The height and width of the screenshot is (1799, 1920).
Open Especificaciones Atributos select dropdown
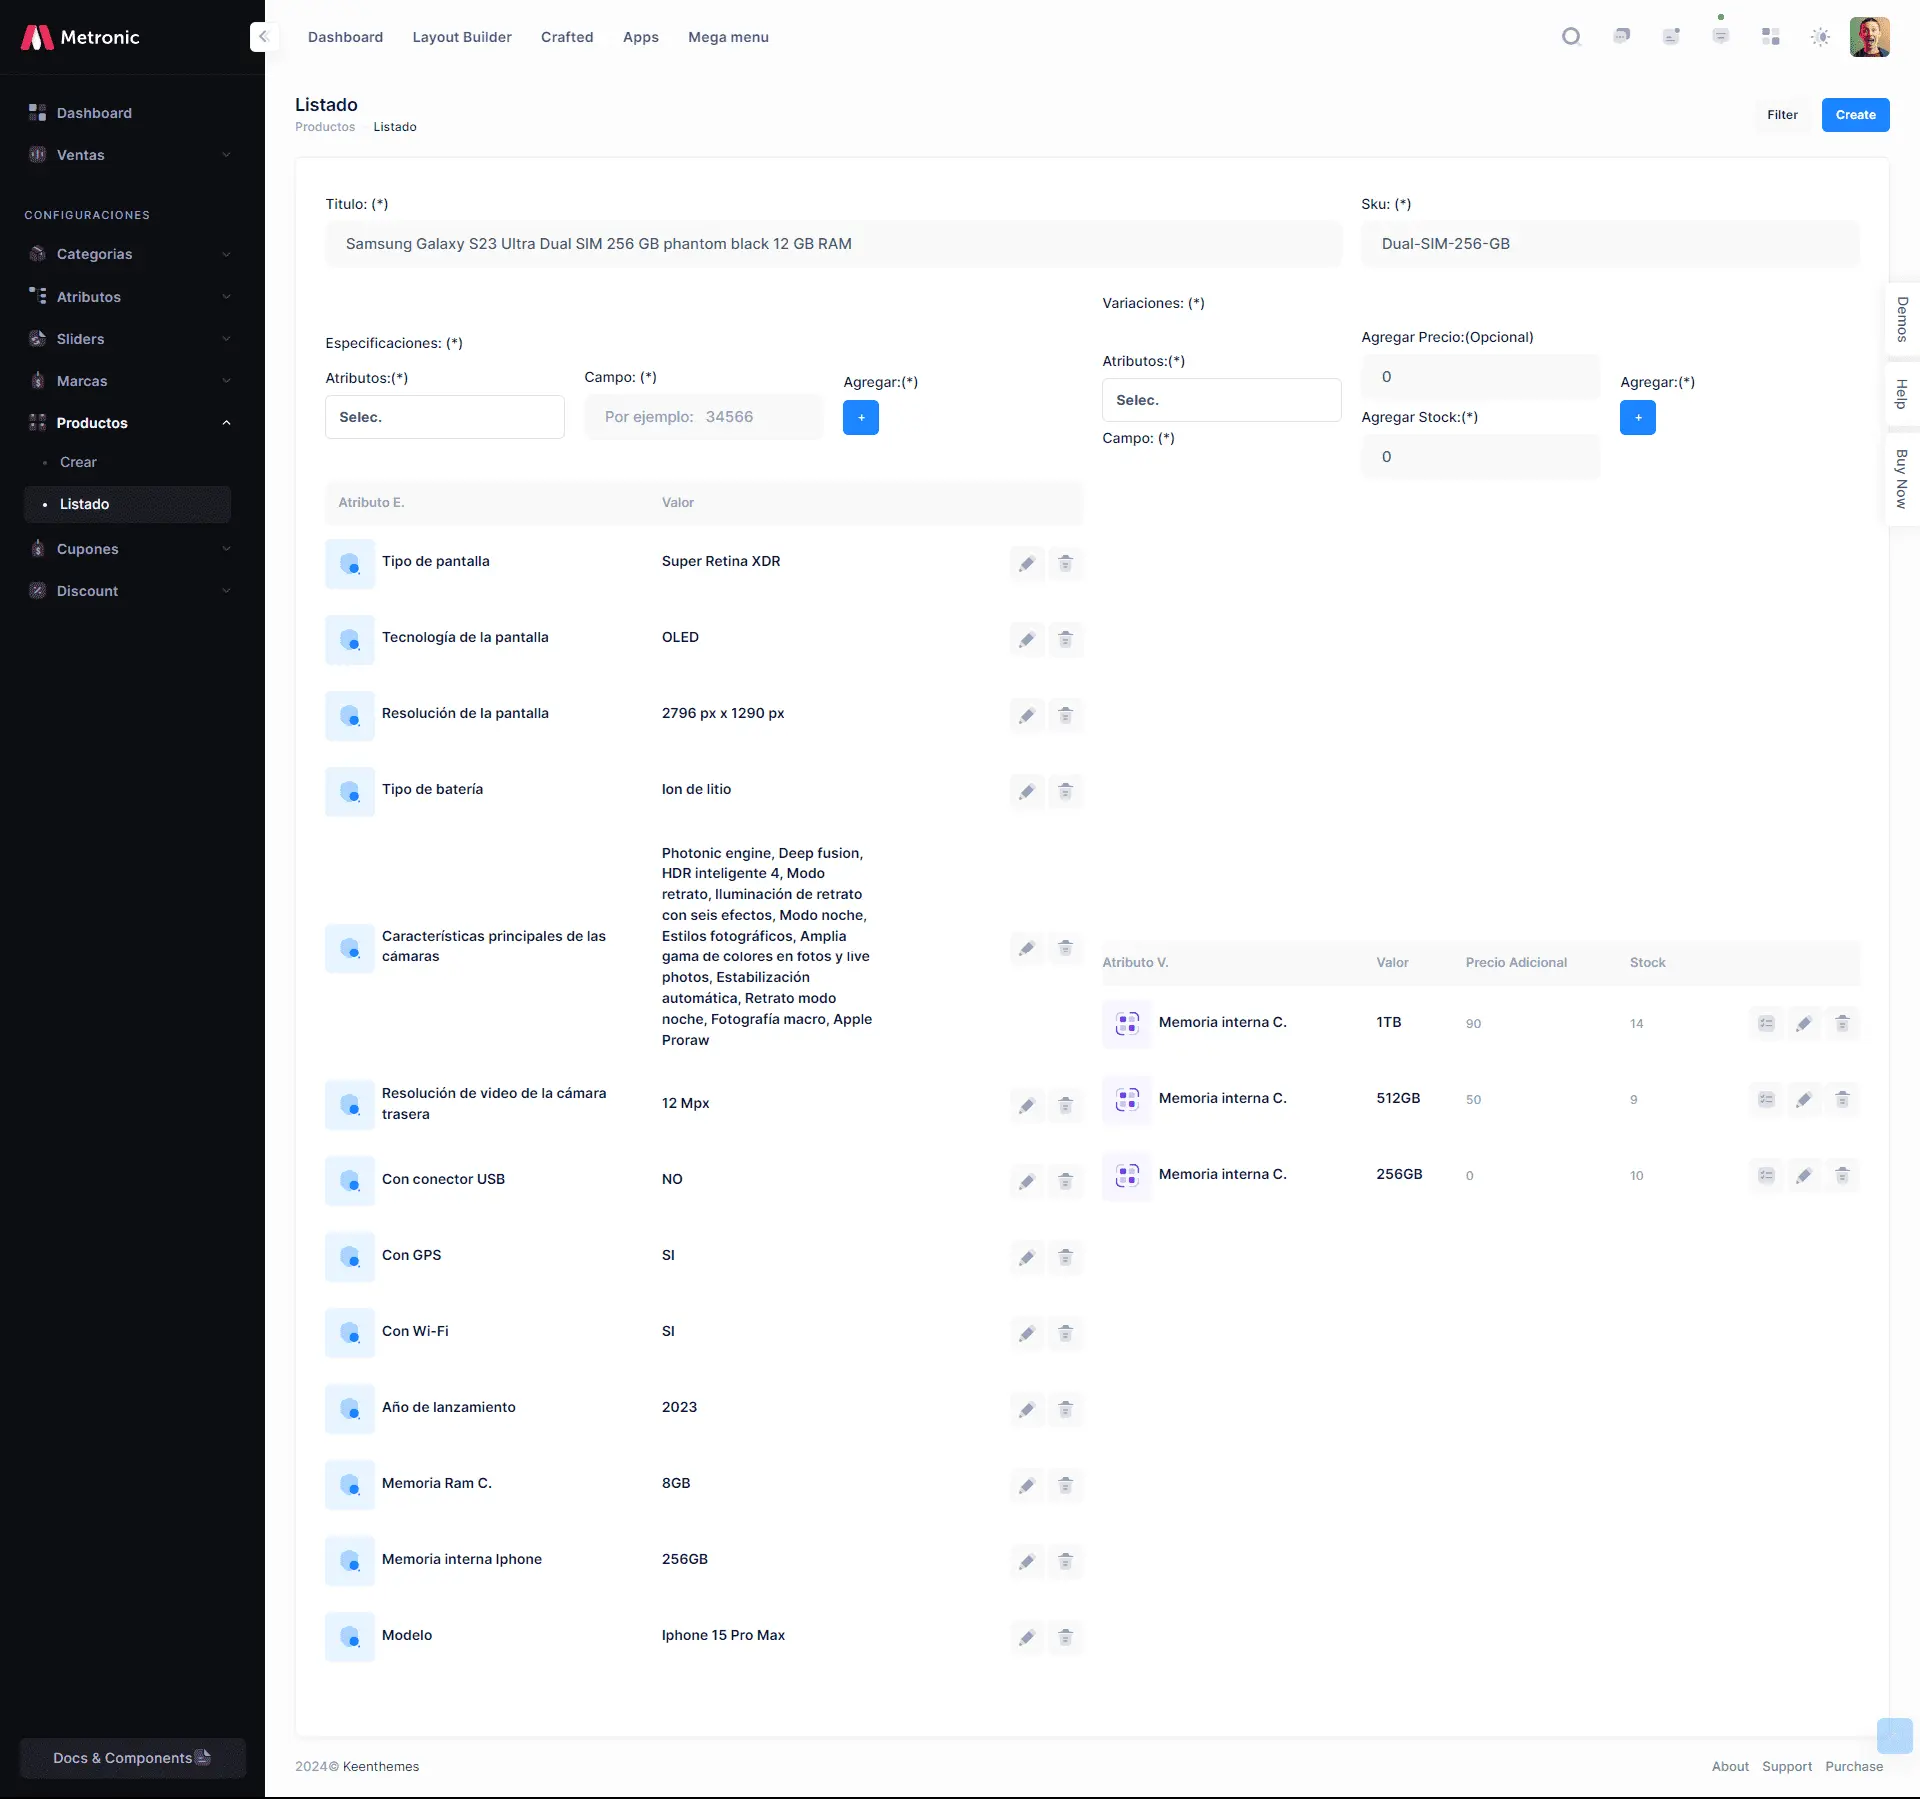444,417
